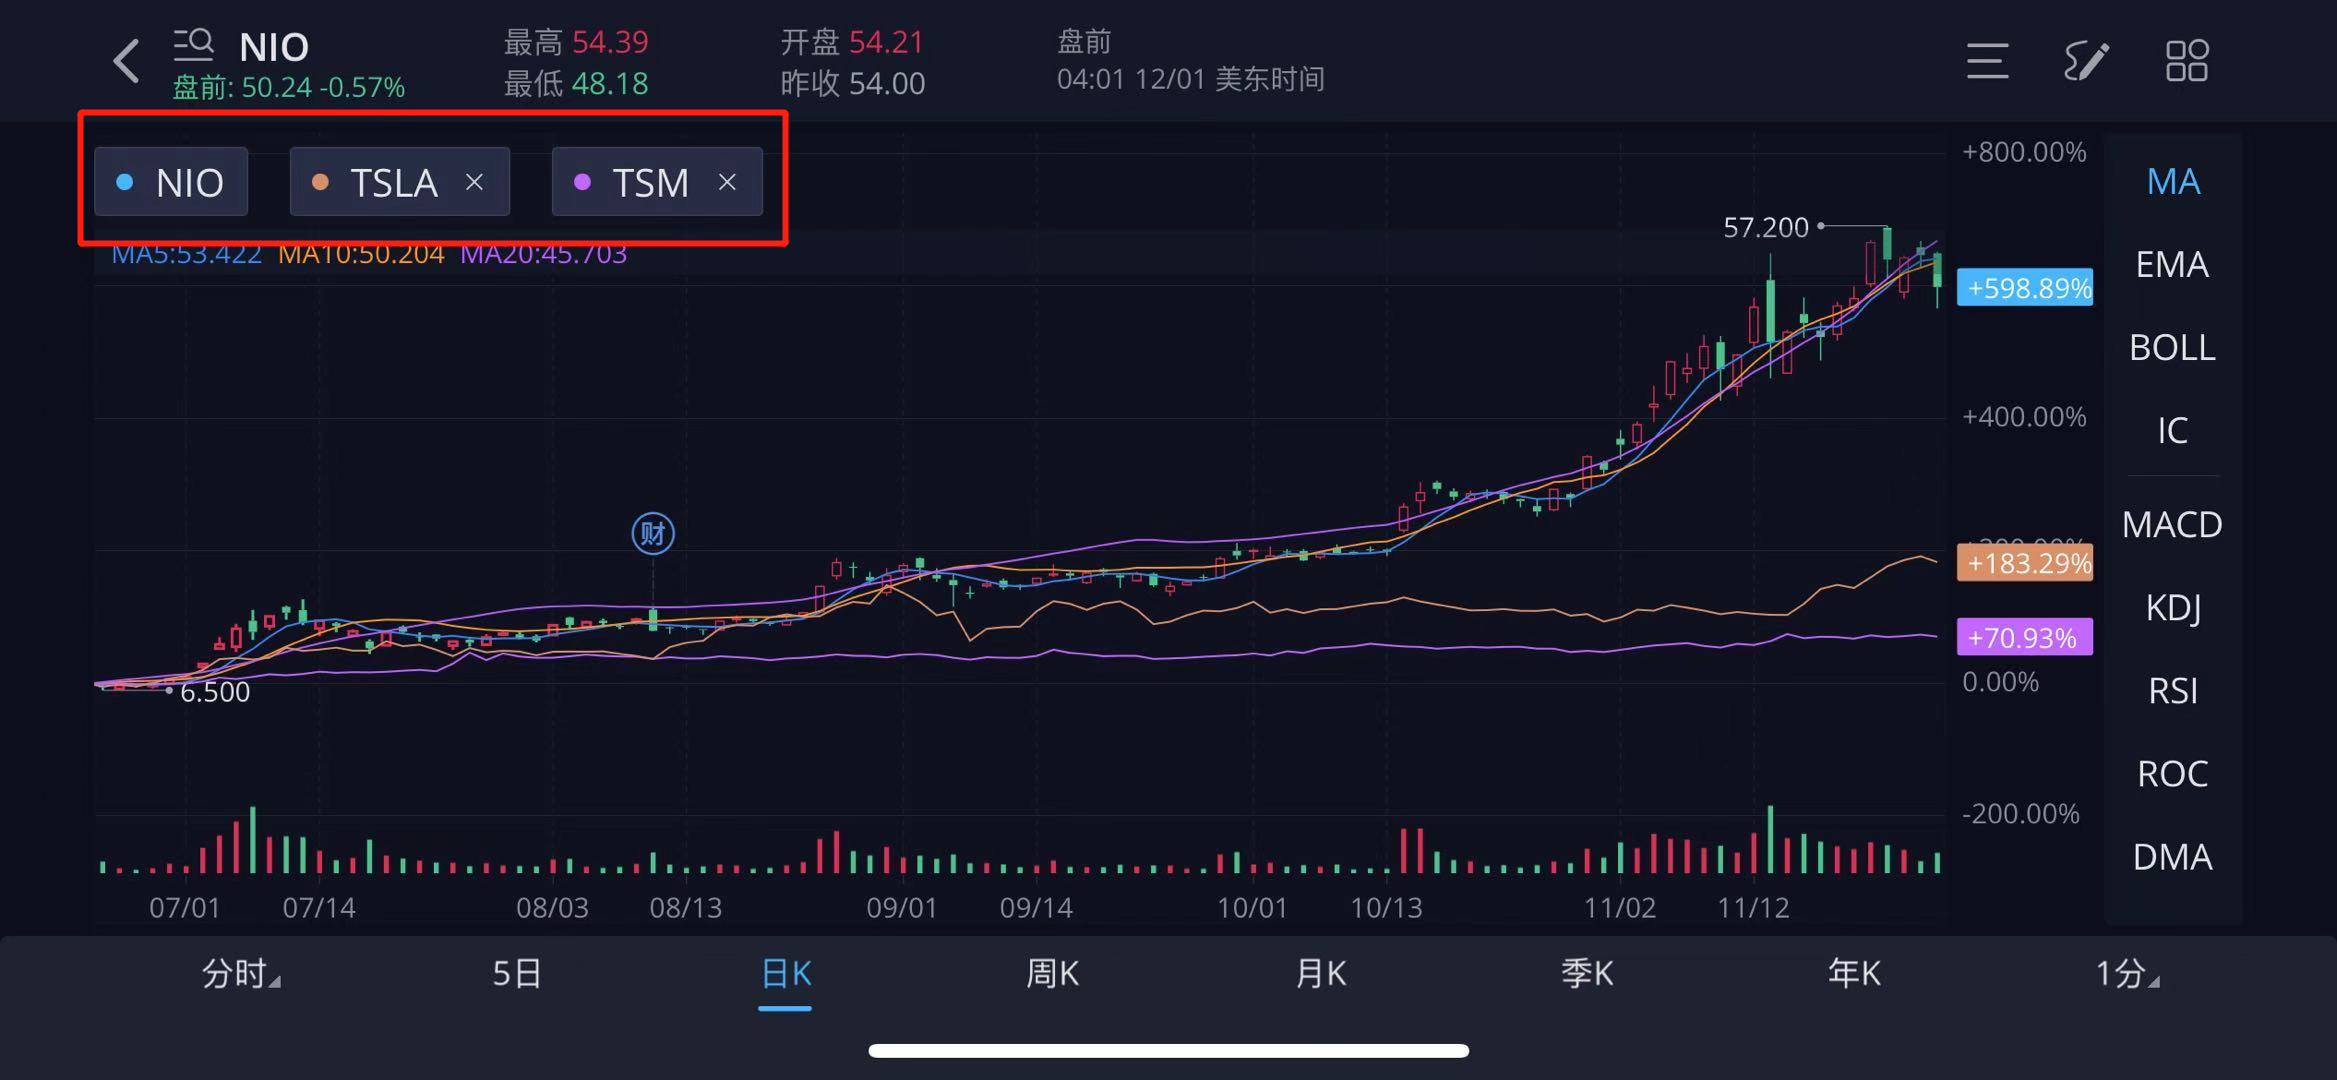The image size is (2337, 1080).
Task: Click the 财 news marker on chart
Action: coord(652,534)
